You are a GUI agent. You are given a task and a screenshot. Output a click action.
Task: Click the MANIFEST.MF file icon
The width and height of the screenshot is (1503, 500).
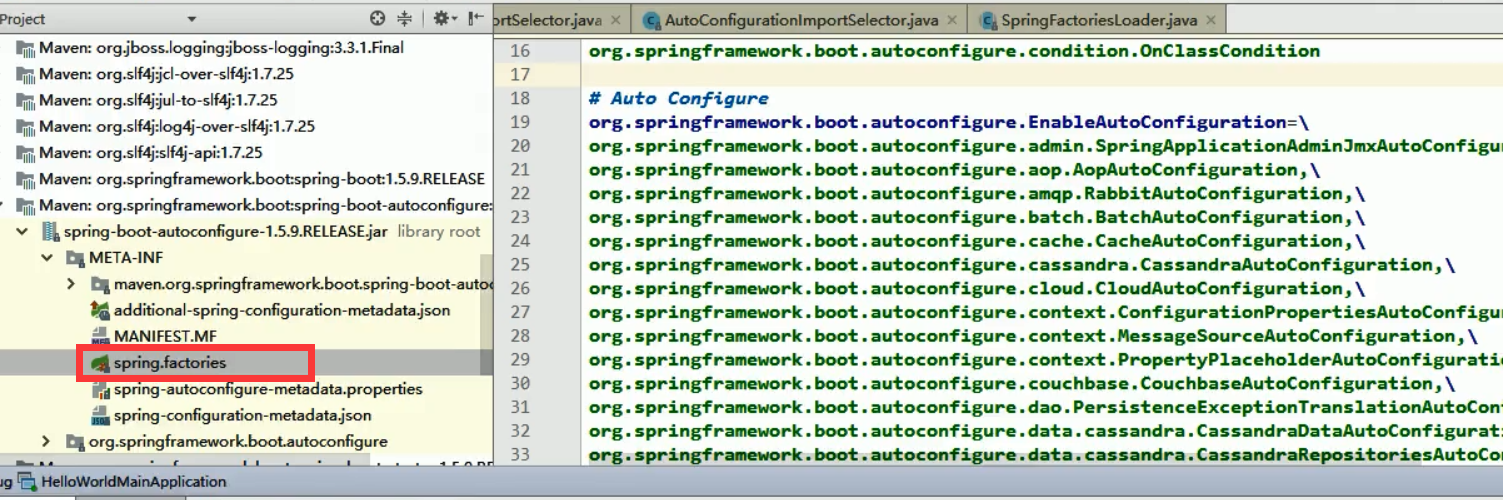(x=100, y=336)
